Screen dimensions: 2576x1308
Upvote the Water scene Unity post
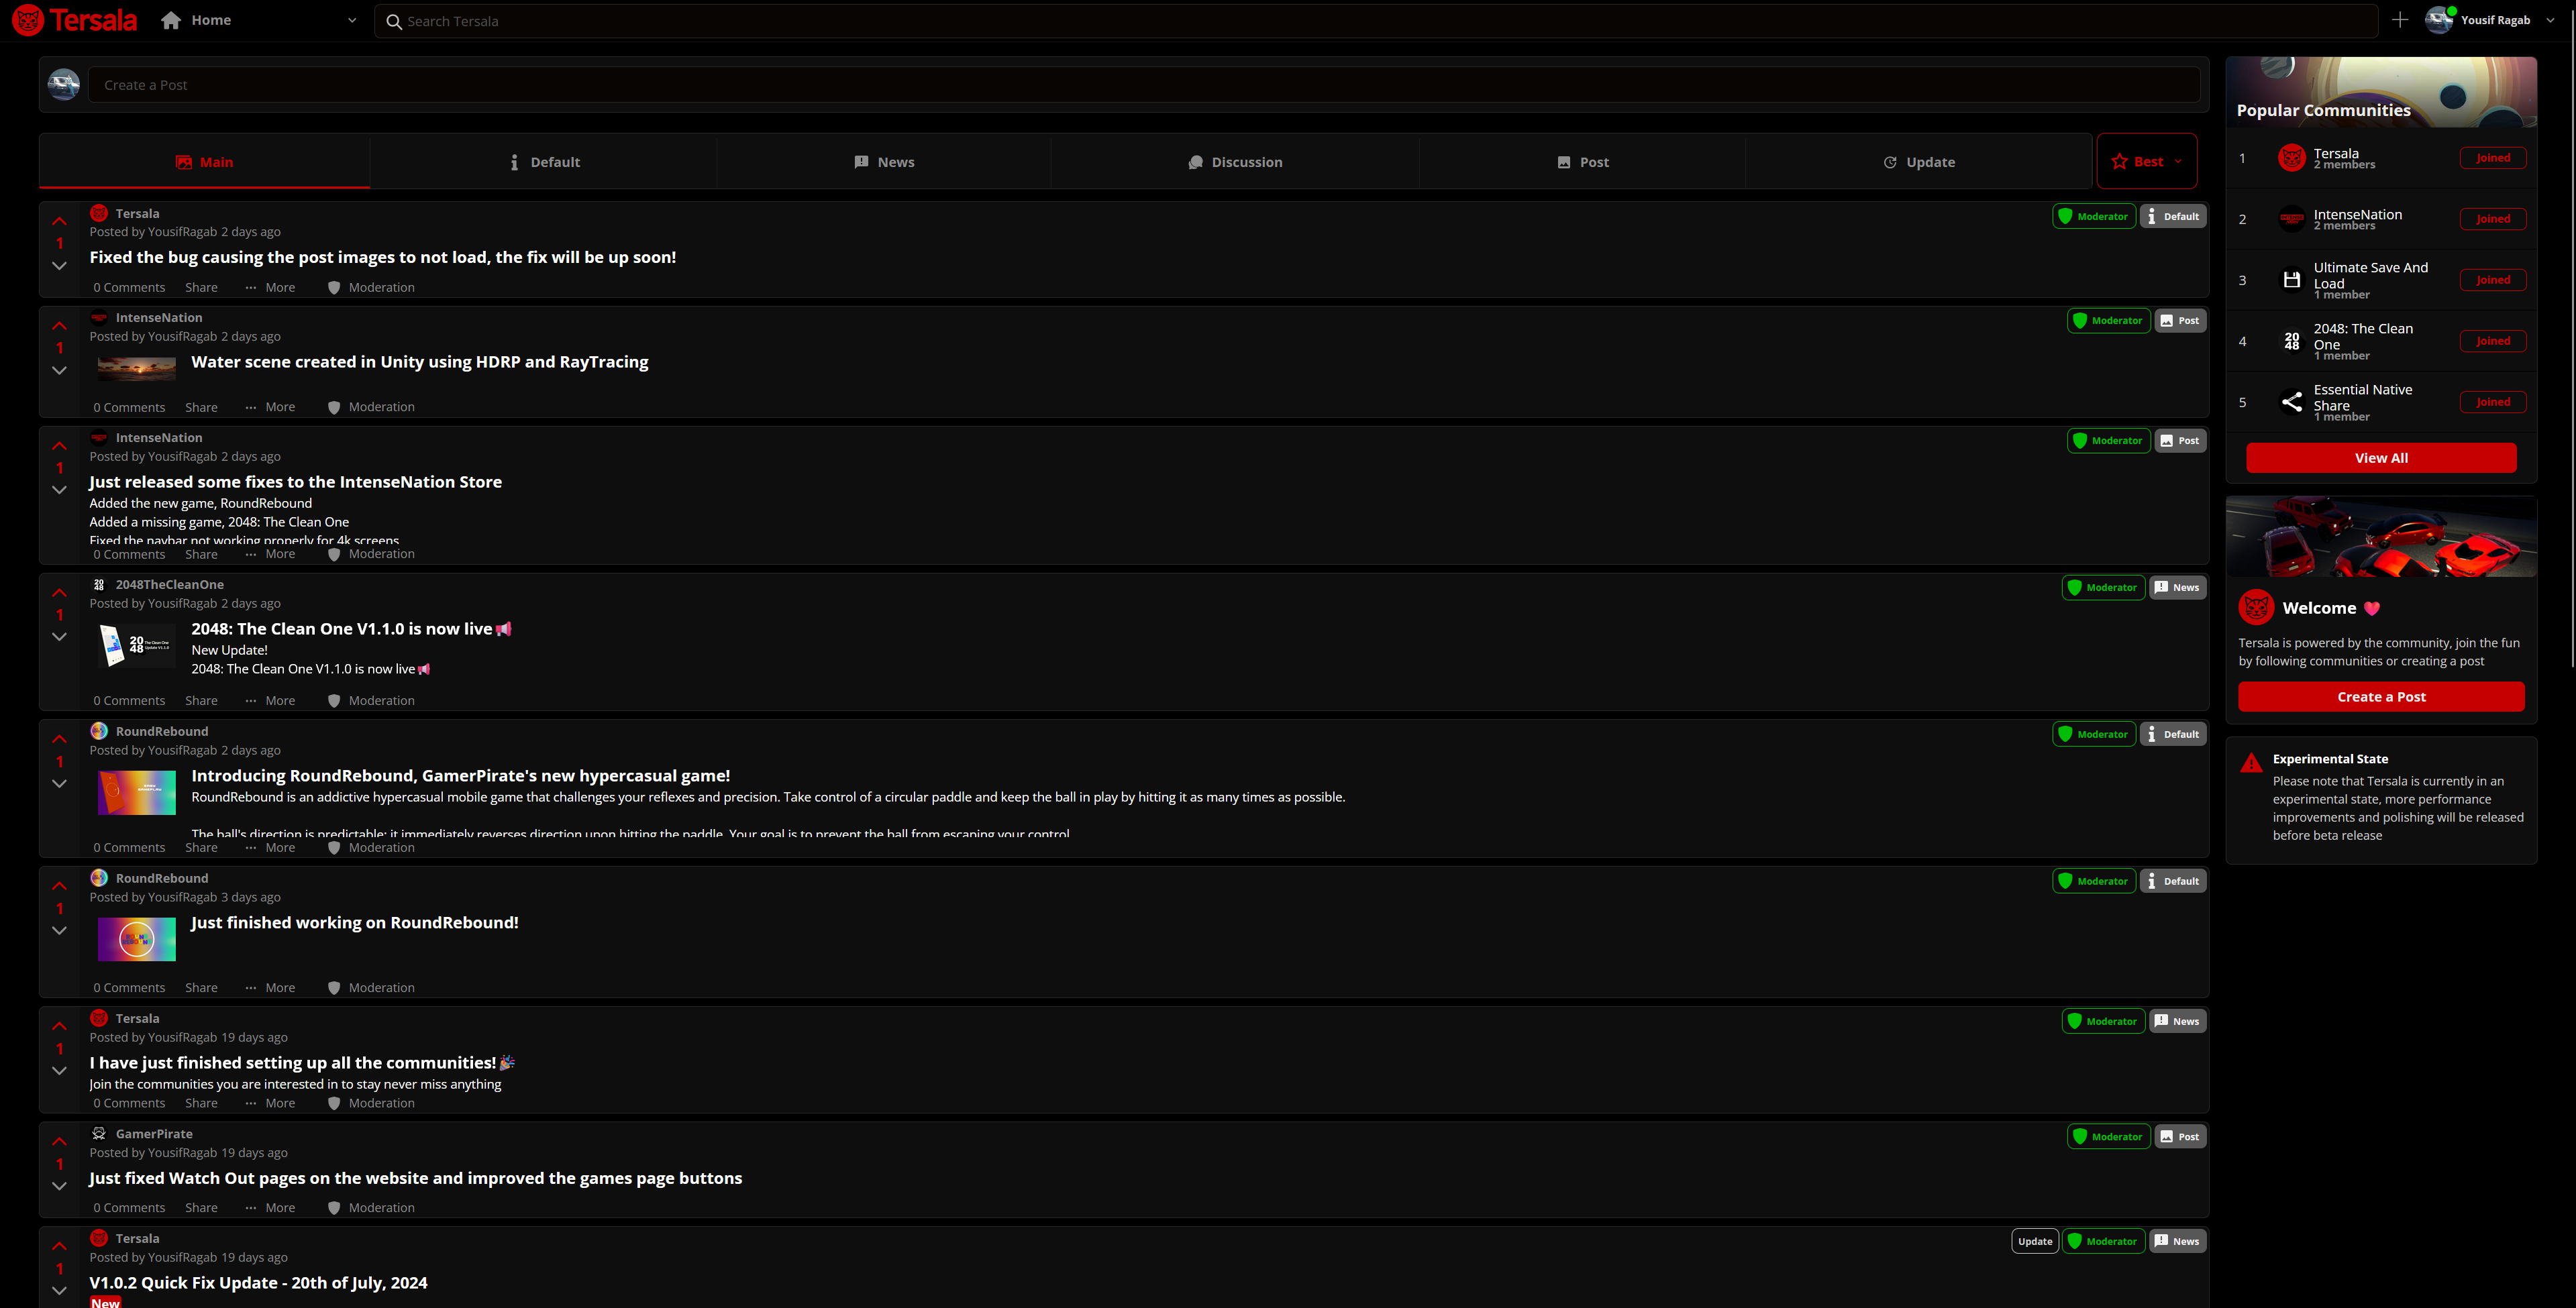tap(59, 326)
